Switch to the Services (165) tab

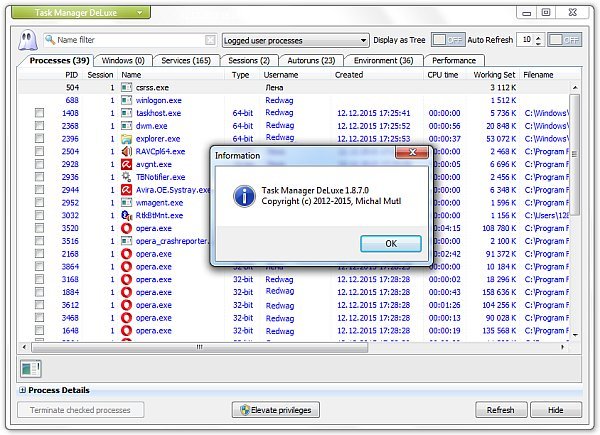(x=186, y=60)
